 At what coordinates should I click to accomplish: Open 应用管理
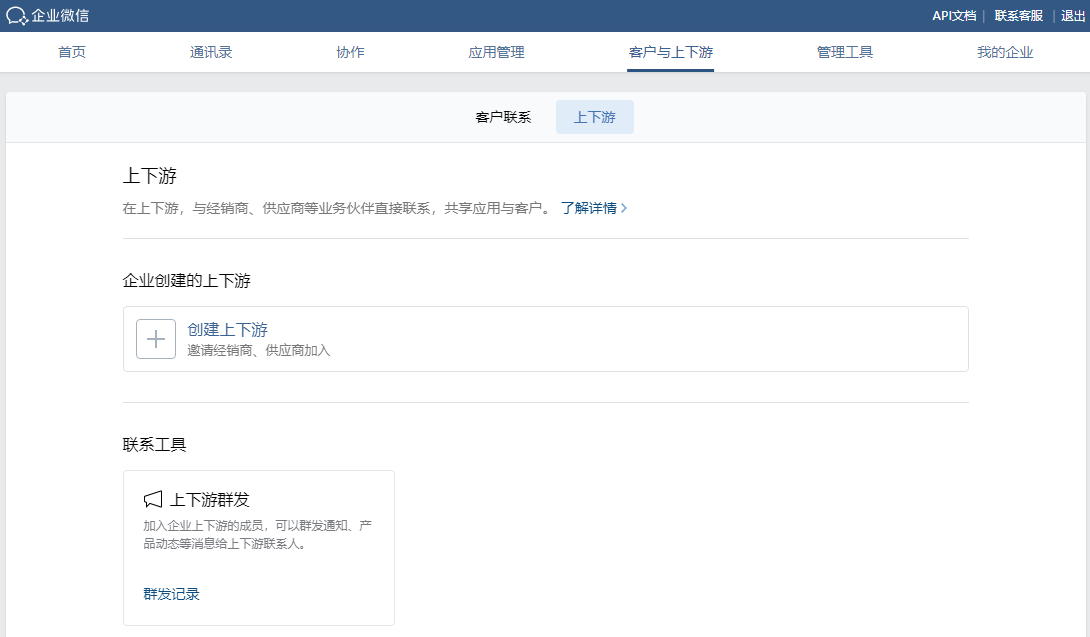click(x=495, y=52)
